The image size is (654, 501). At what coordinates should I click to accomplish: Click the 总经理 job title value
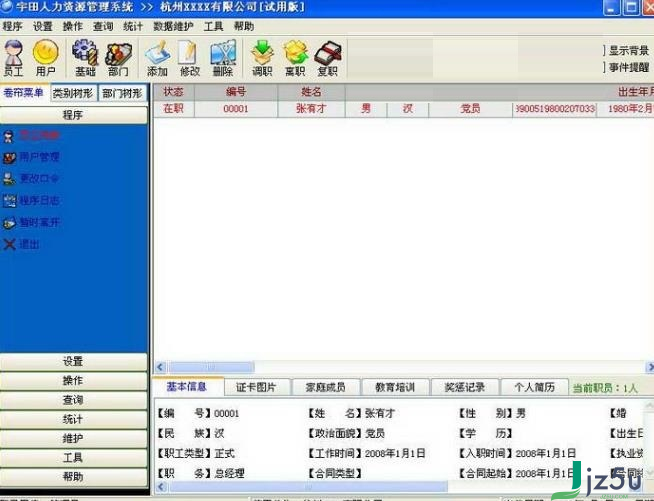pos(229,473)
